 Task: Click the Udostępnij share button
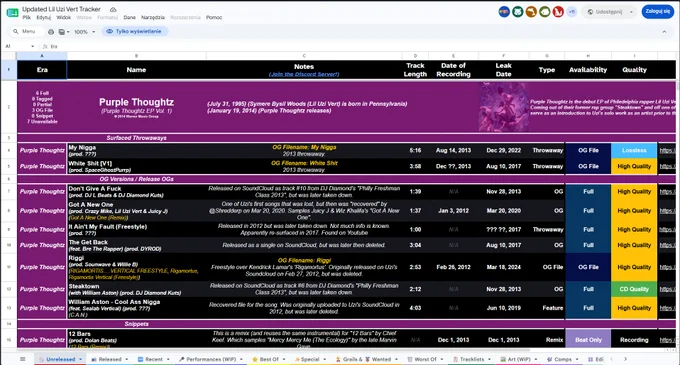(605, 12)
